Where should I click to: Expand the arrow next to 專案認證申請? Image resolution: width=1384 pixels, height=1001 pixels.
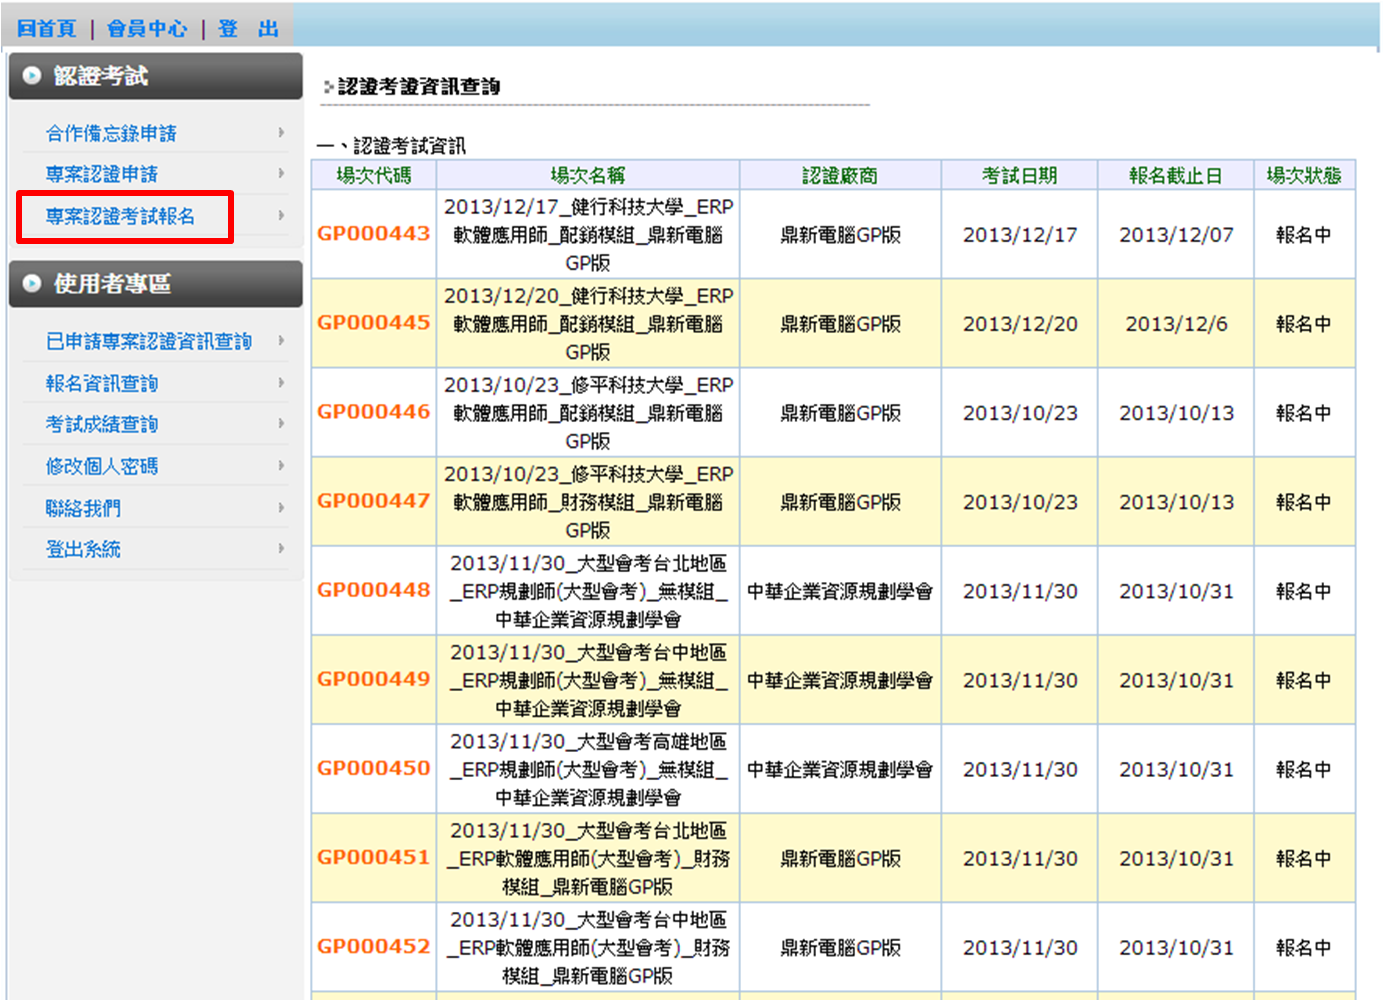click(281, 174)
